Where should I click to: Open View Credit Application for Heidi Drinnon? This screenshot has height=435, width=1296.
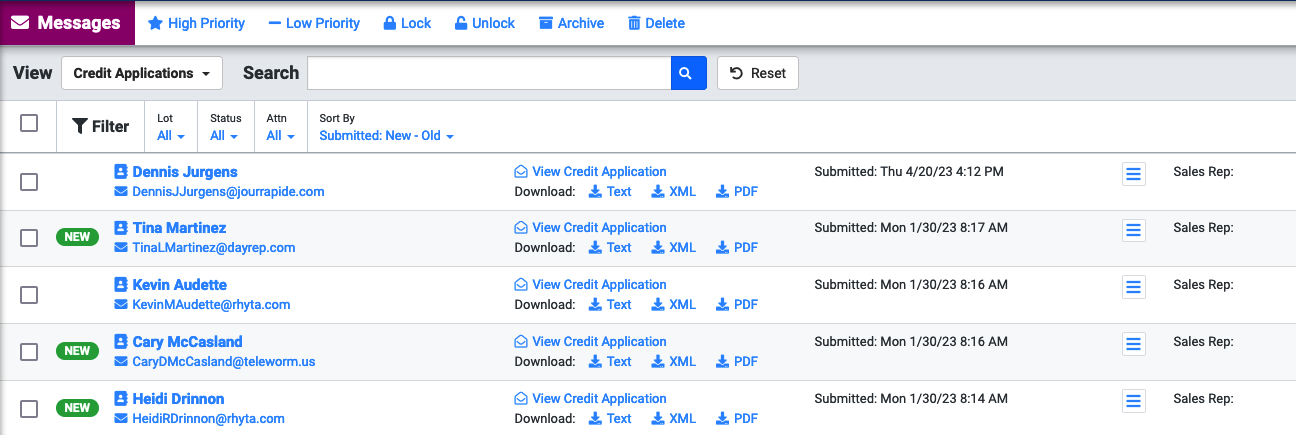(590, 398)
